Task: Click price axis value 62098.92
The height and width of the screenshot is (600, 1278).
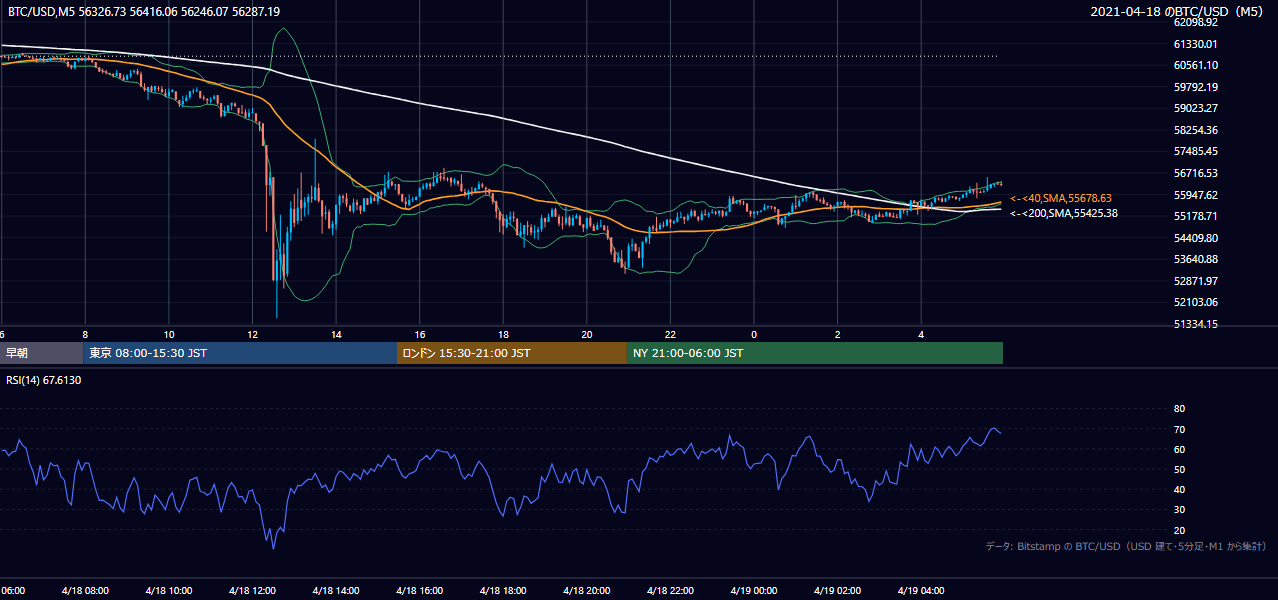Action: click(1195, 22)
